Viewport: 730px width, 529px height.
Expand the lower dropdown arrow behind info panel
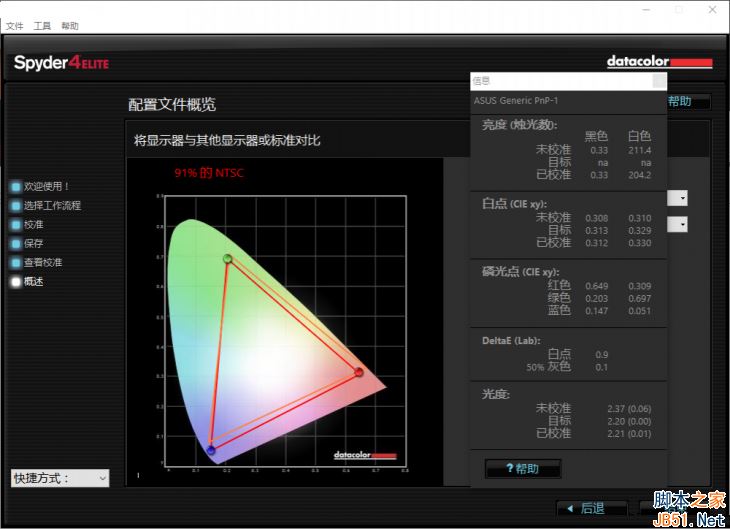pos(678,225)
